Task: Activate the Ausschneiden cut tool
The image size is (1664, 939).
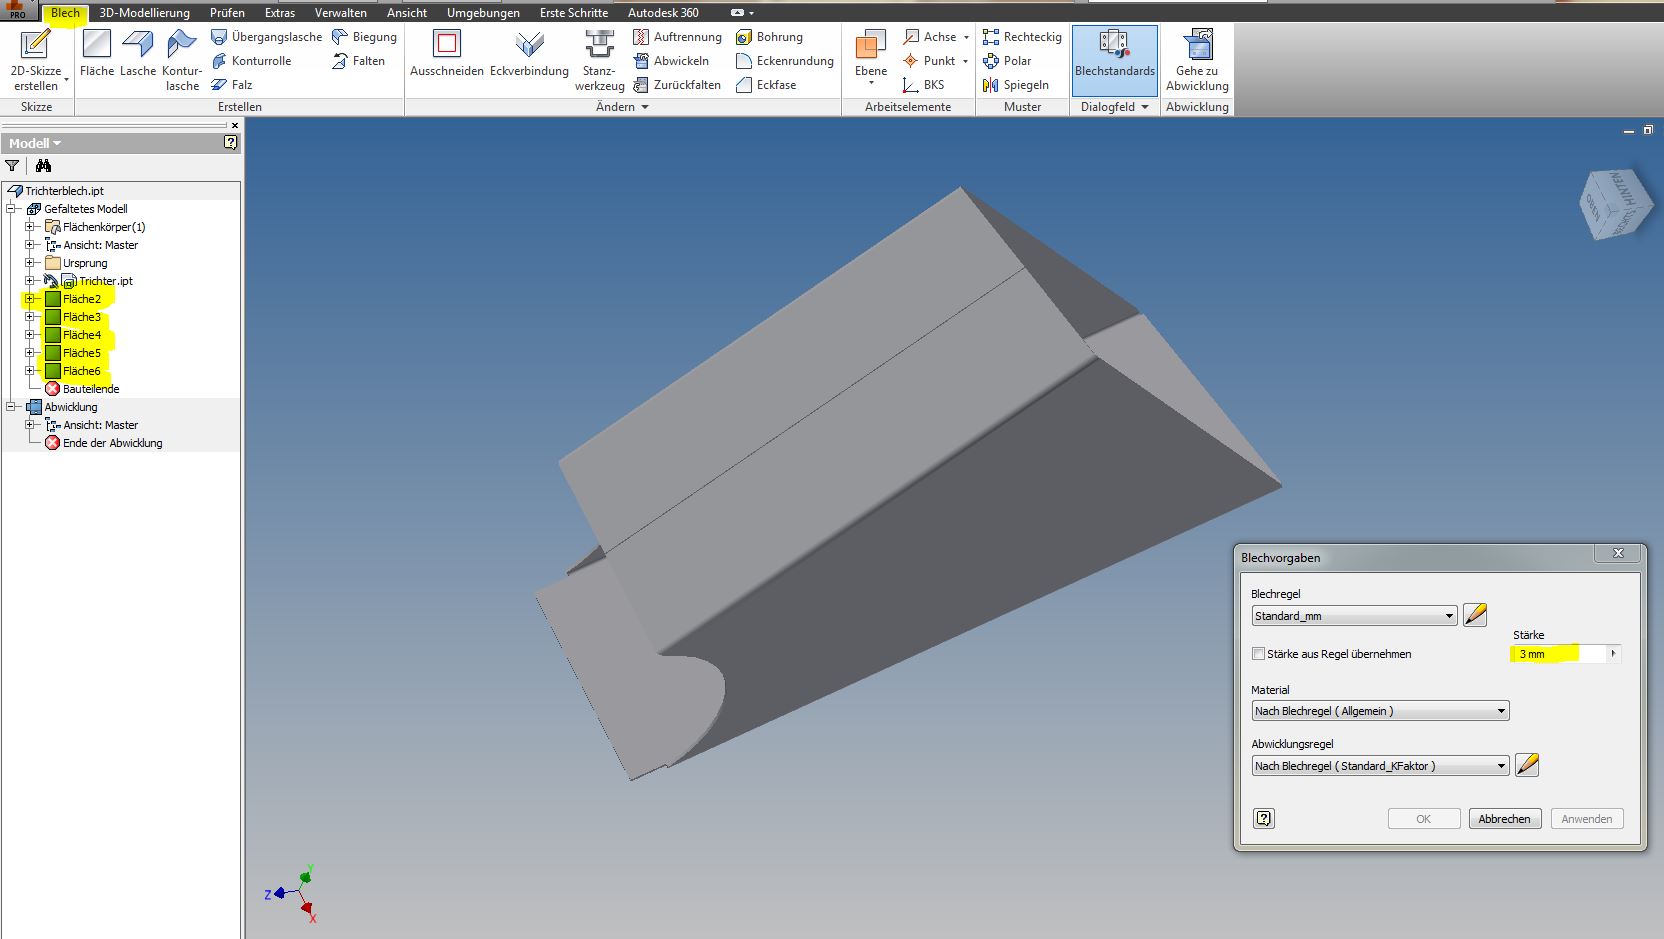Action: click(x=447, y=54)
